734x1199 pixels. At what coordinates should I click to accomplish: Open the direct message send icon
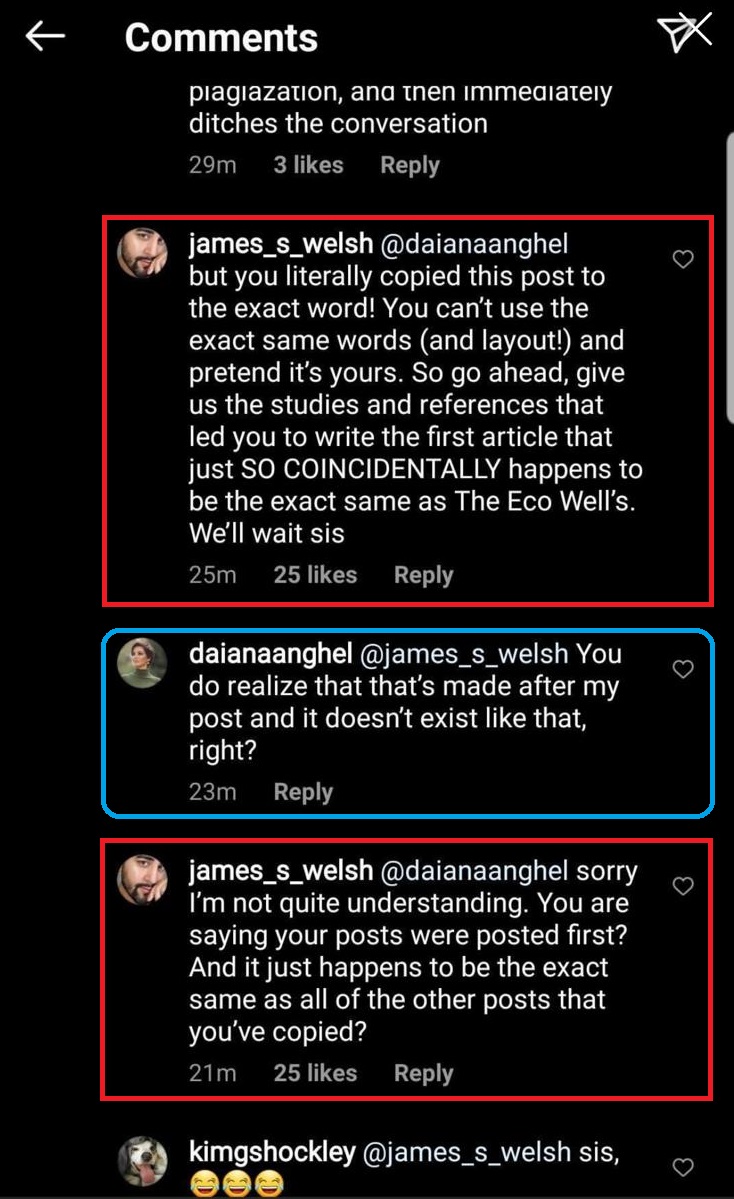(x=685, y=33)
